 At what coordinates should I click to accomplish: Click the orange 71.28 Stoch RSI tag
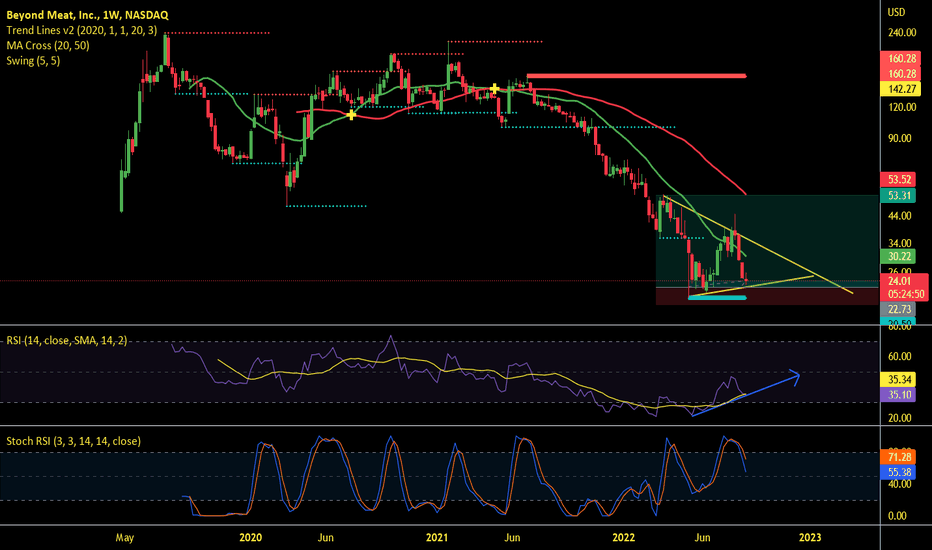[x=899, y=457]
